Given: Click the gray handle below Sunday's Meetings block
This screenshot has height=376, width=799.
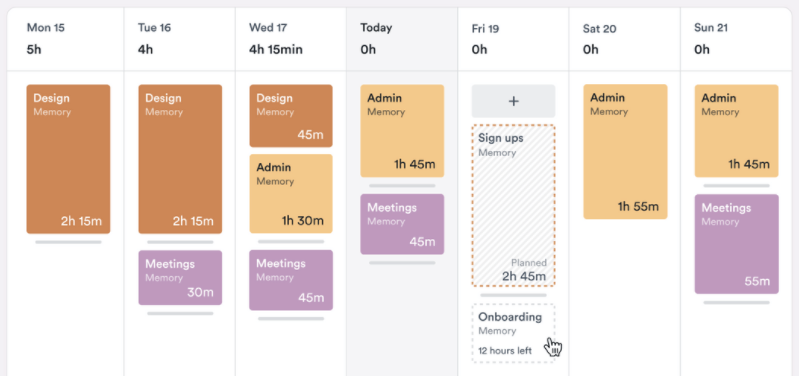Looking at the screenshot, I should click(736, 302).
